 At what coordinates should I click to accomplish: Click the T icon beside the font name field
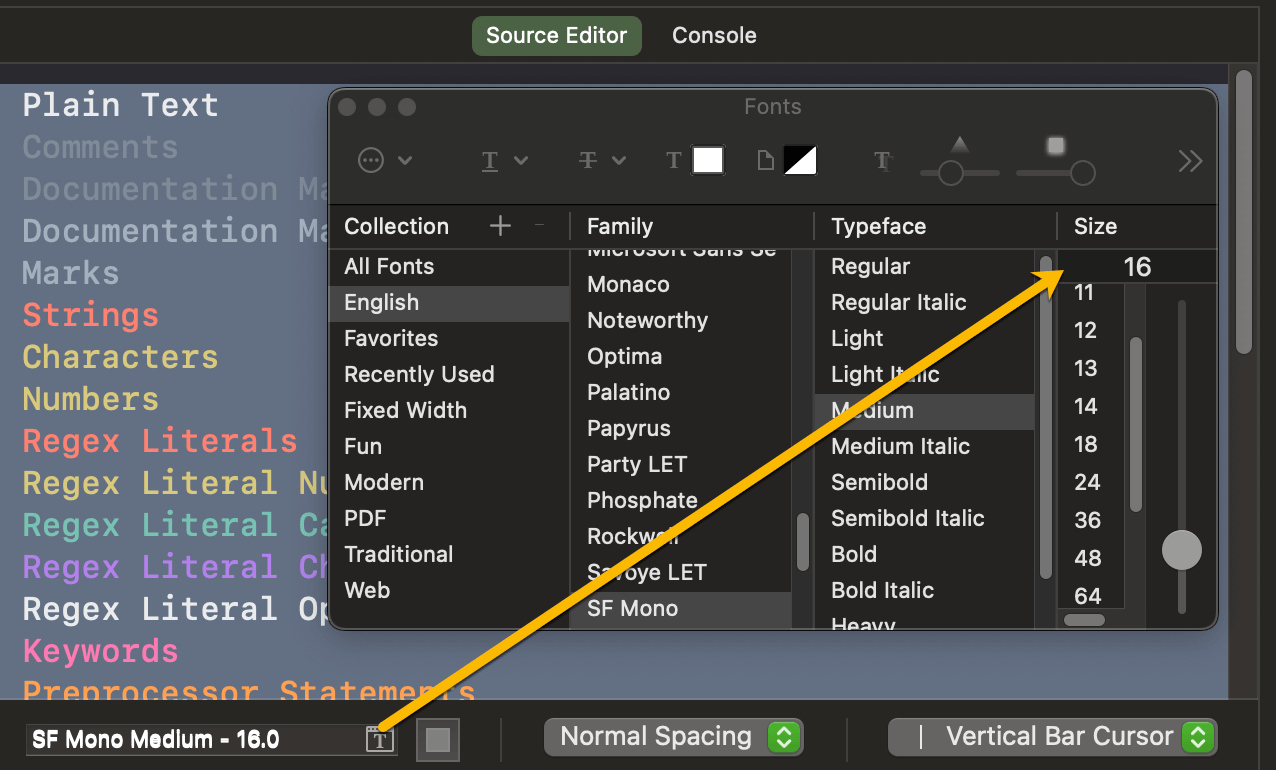(378, 738)
